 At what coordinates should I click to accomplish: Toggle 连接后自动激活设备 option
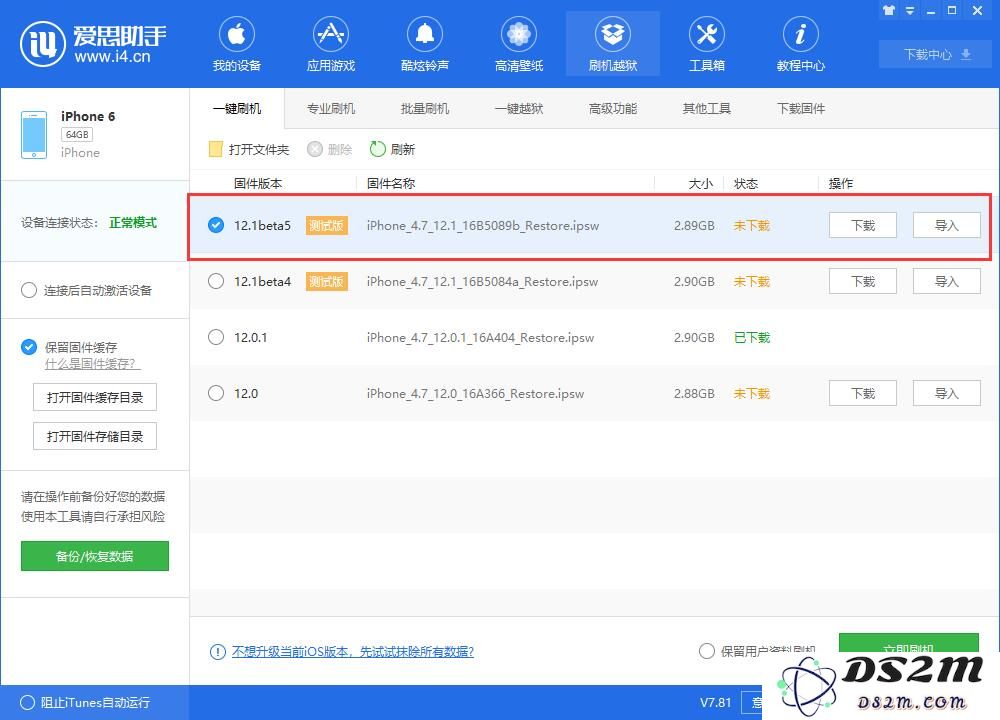[x=29, y=291]
